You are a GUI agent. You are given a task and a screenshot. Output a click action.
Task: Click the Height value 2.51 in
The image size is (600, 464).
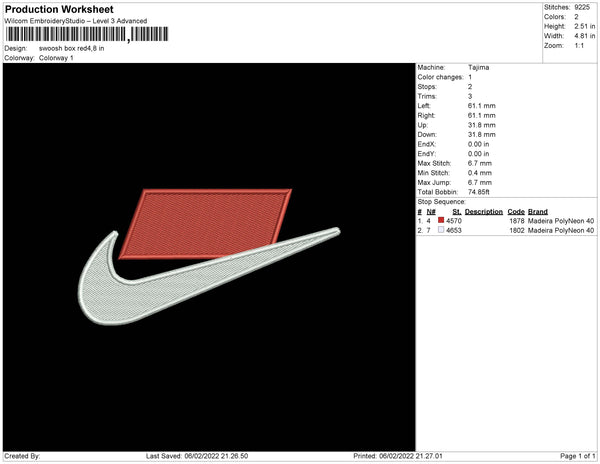585,26
